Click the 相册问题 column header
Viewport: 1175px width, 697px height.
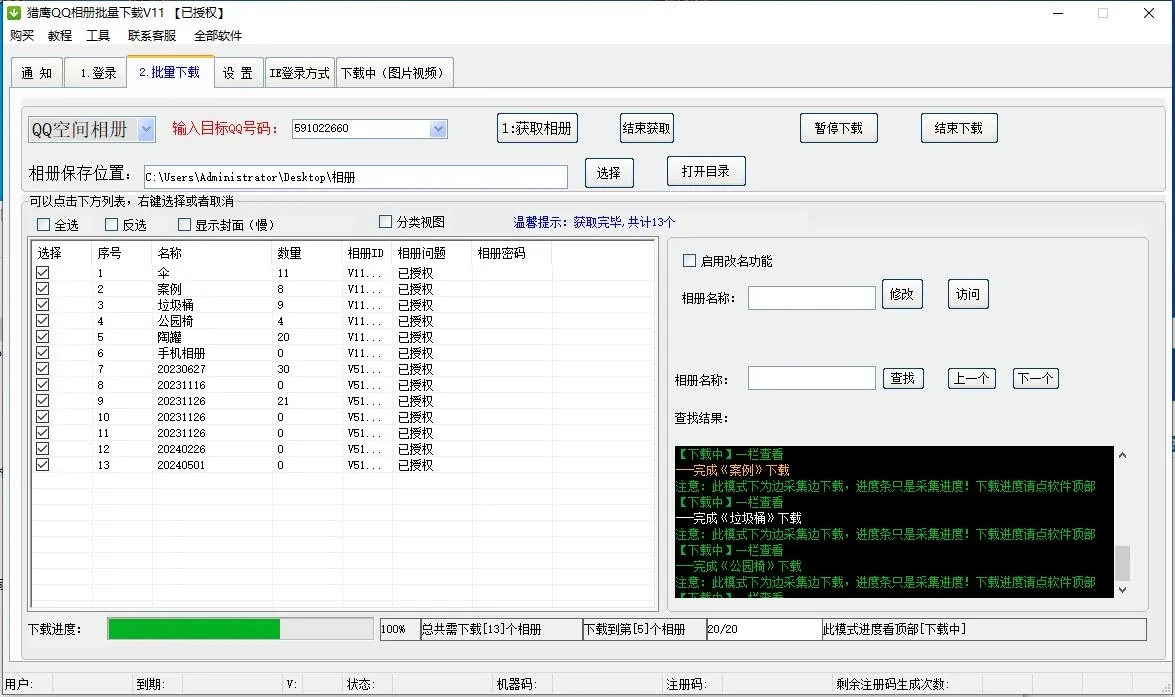(x=432, y=253)
